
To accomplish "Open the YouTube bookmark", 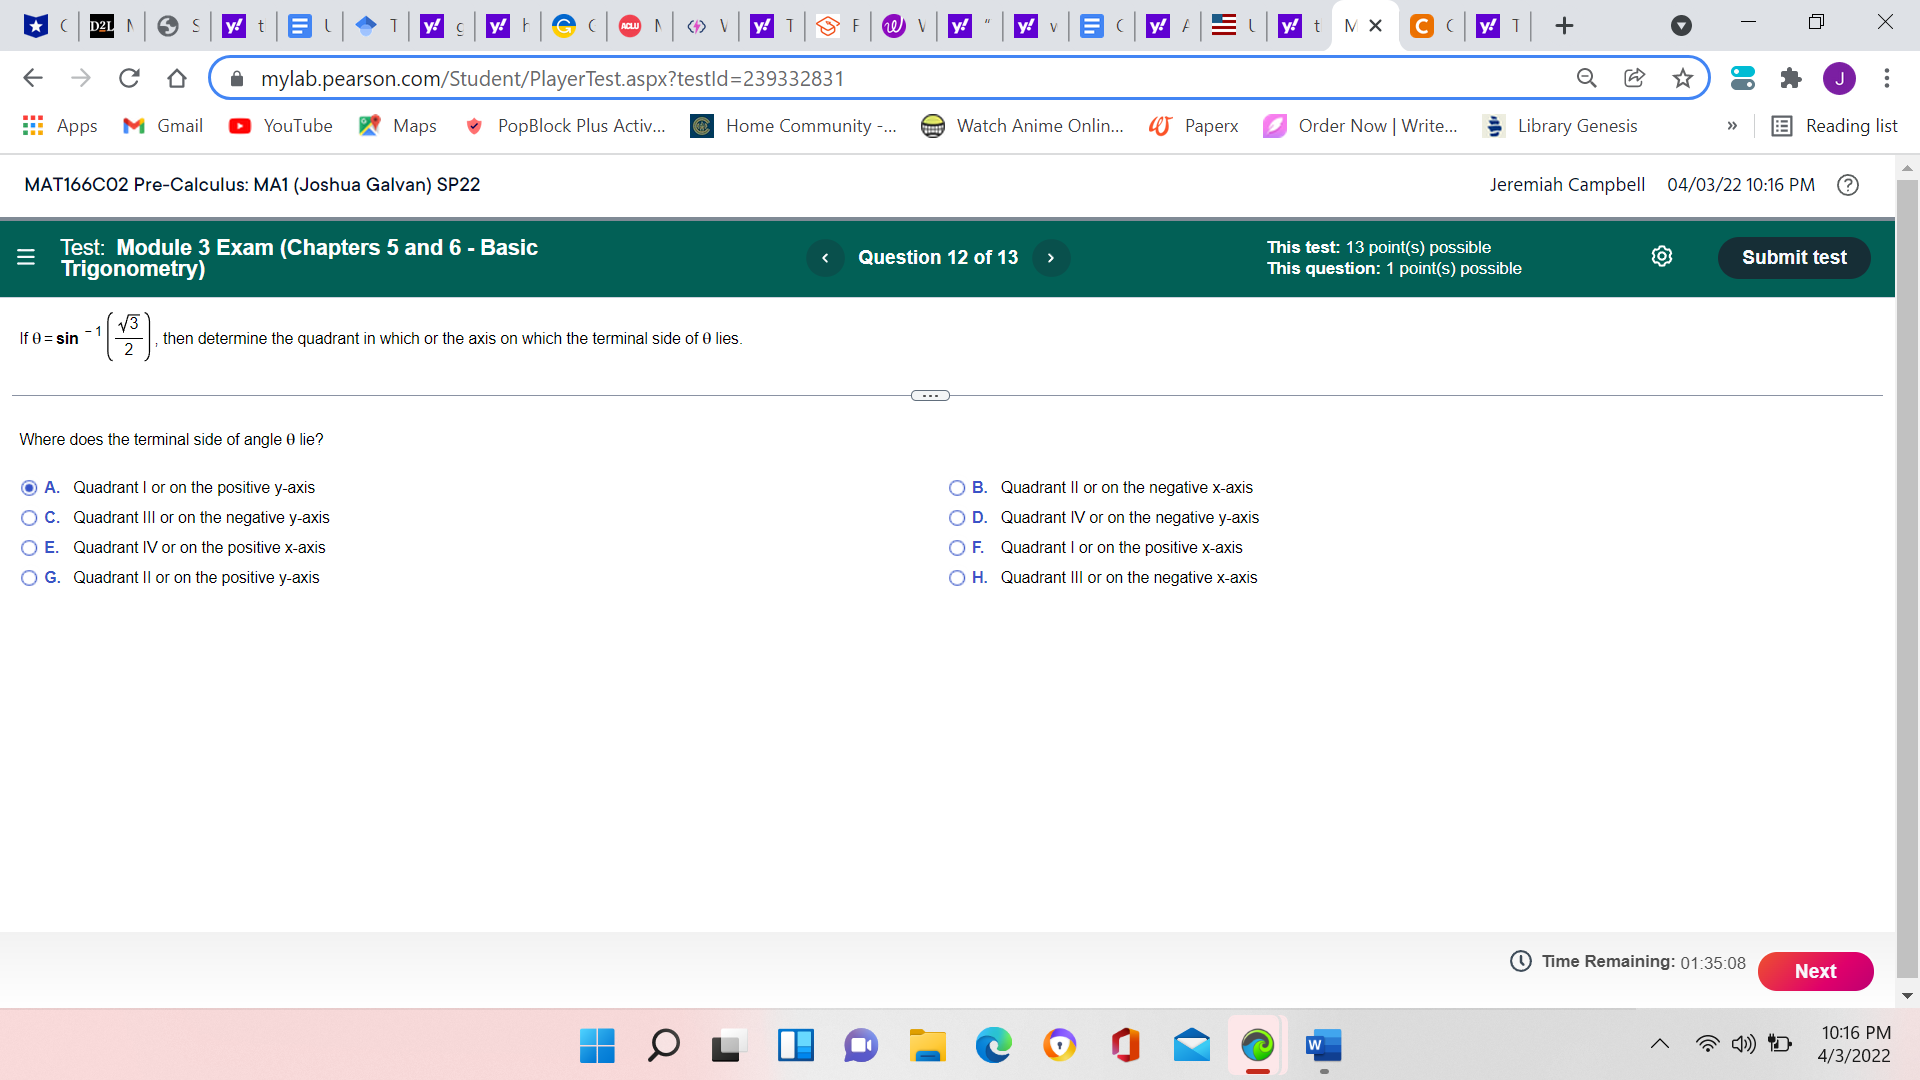I will [x=280, y=126].
